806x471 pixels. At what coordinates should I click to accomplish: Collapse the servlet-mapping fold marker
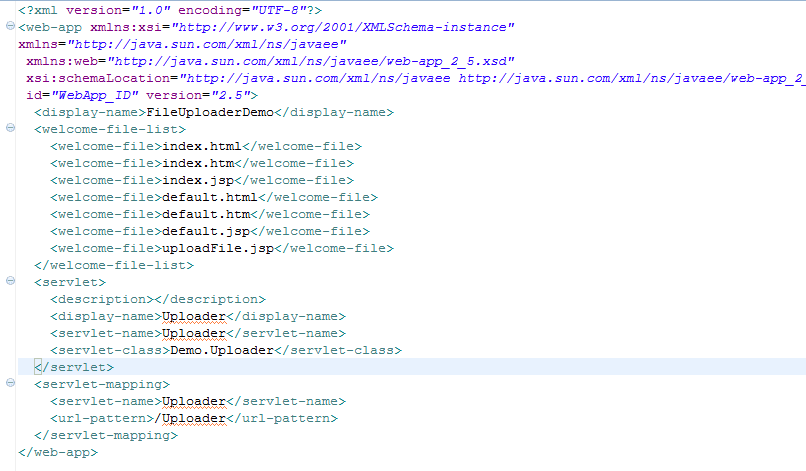pyautogui.click(x=10, y=383)
